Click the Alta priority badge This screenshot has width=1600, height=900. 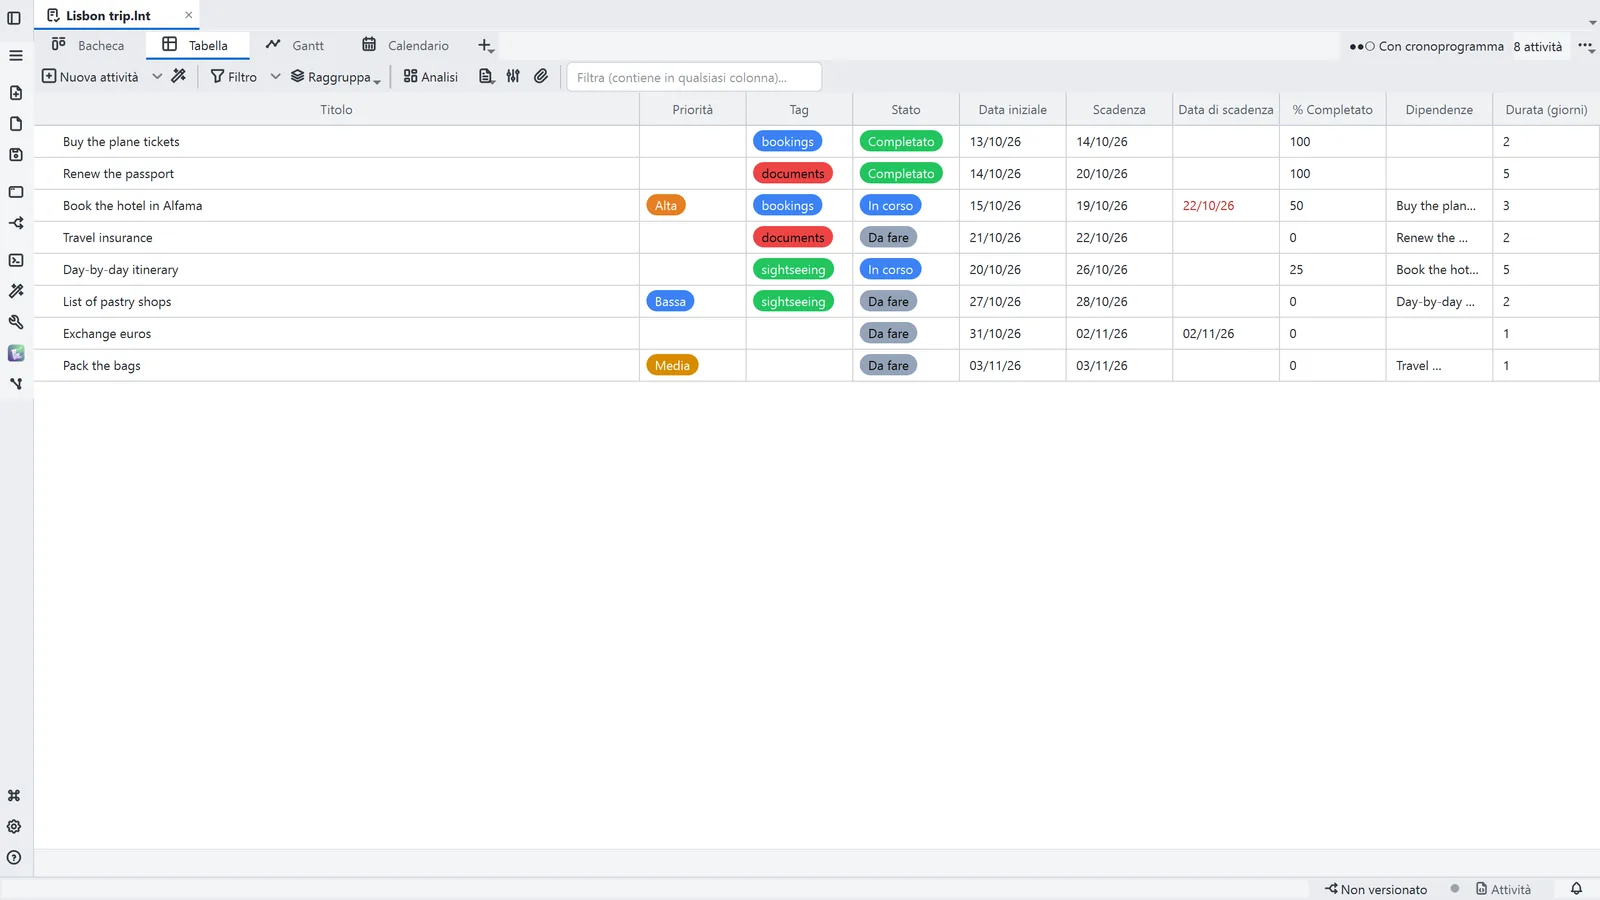tap(666, 206)
